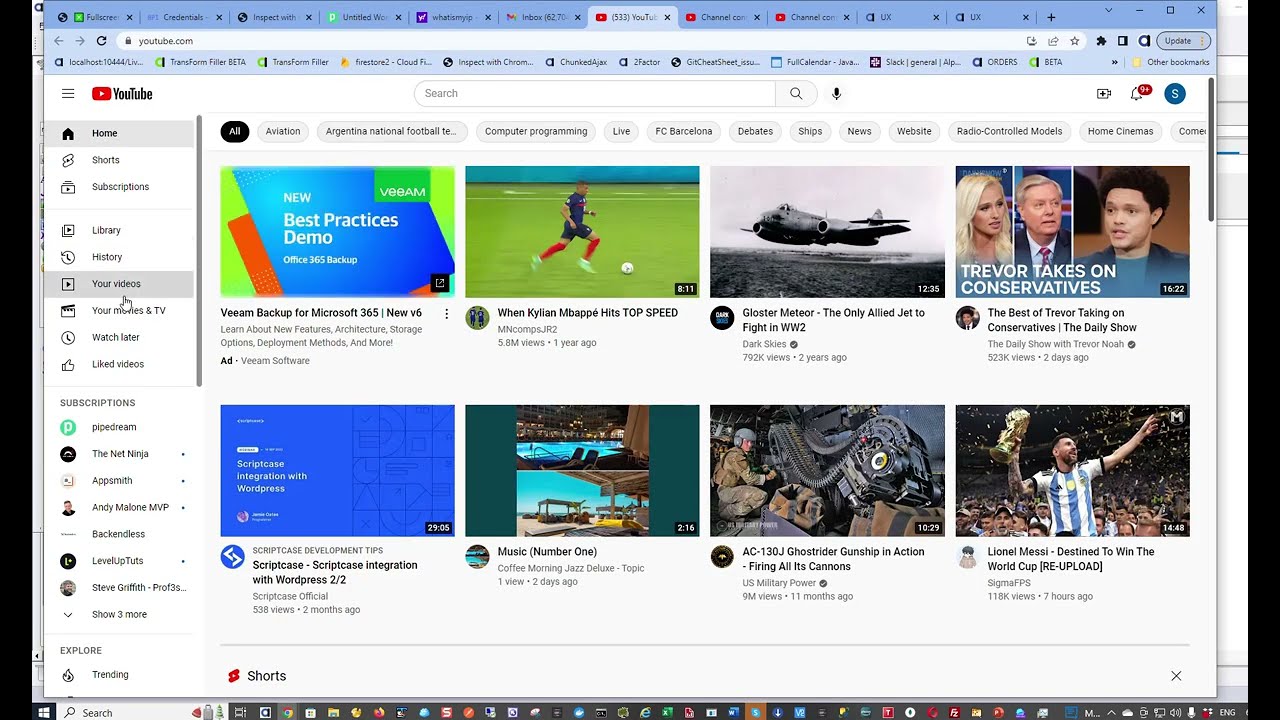Viewport: 1280px width, 720px height.
Task: Open the Scriptcase integration with Wordpress title
Action: (335, 572)
